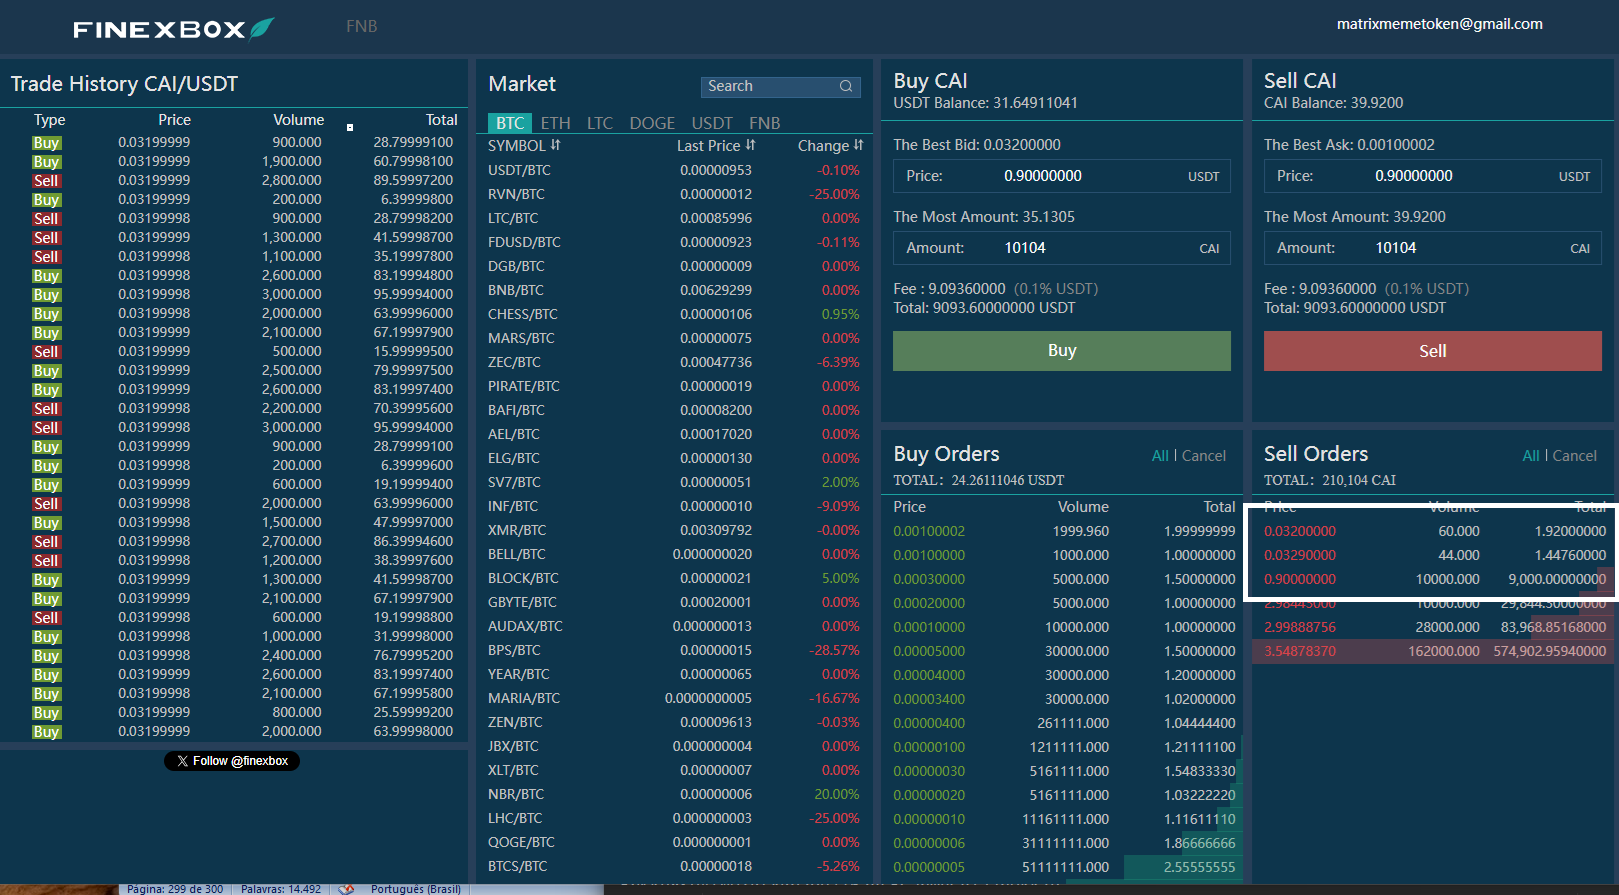This screenshot has width=1619, height=895.
Task: Click Português (Brasil) language indicator
Action: point(416,889)
